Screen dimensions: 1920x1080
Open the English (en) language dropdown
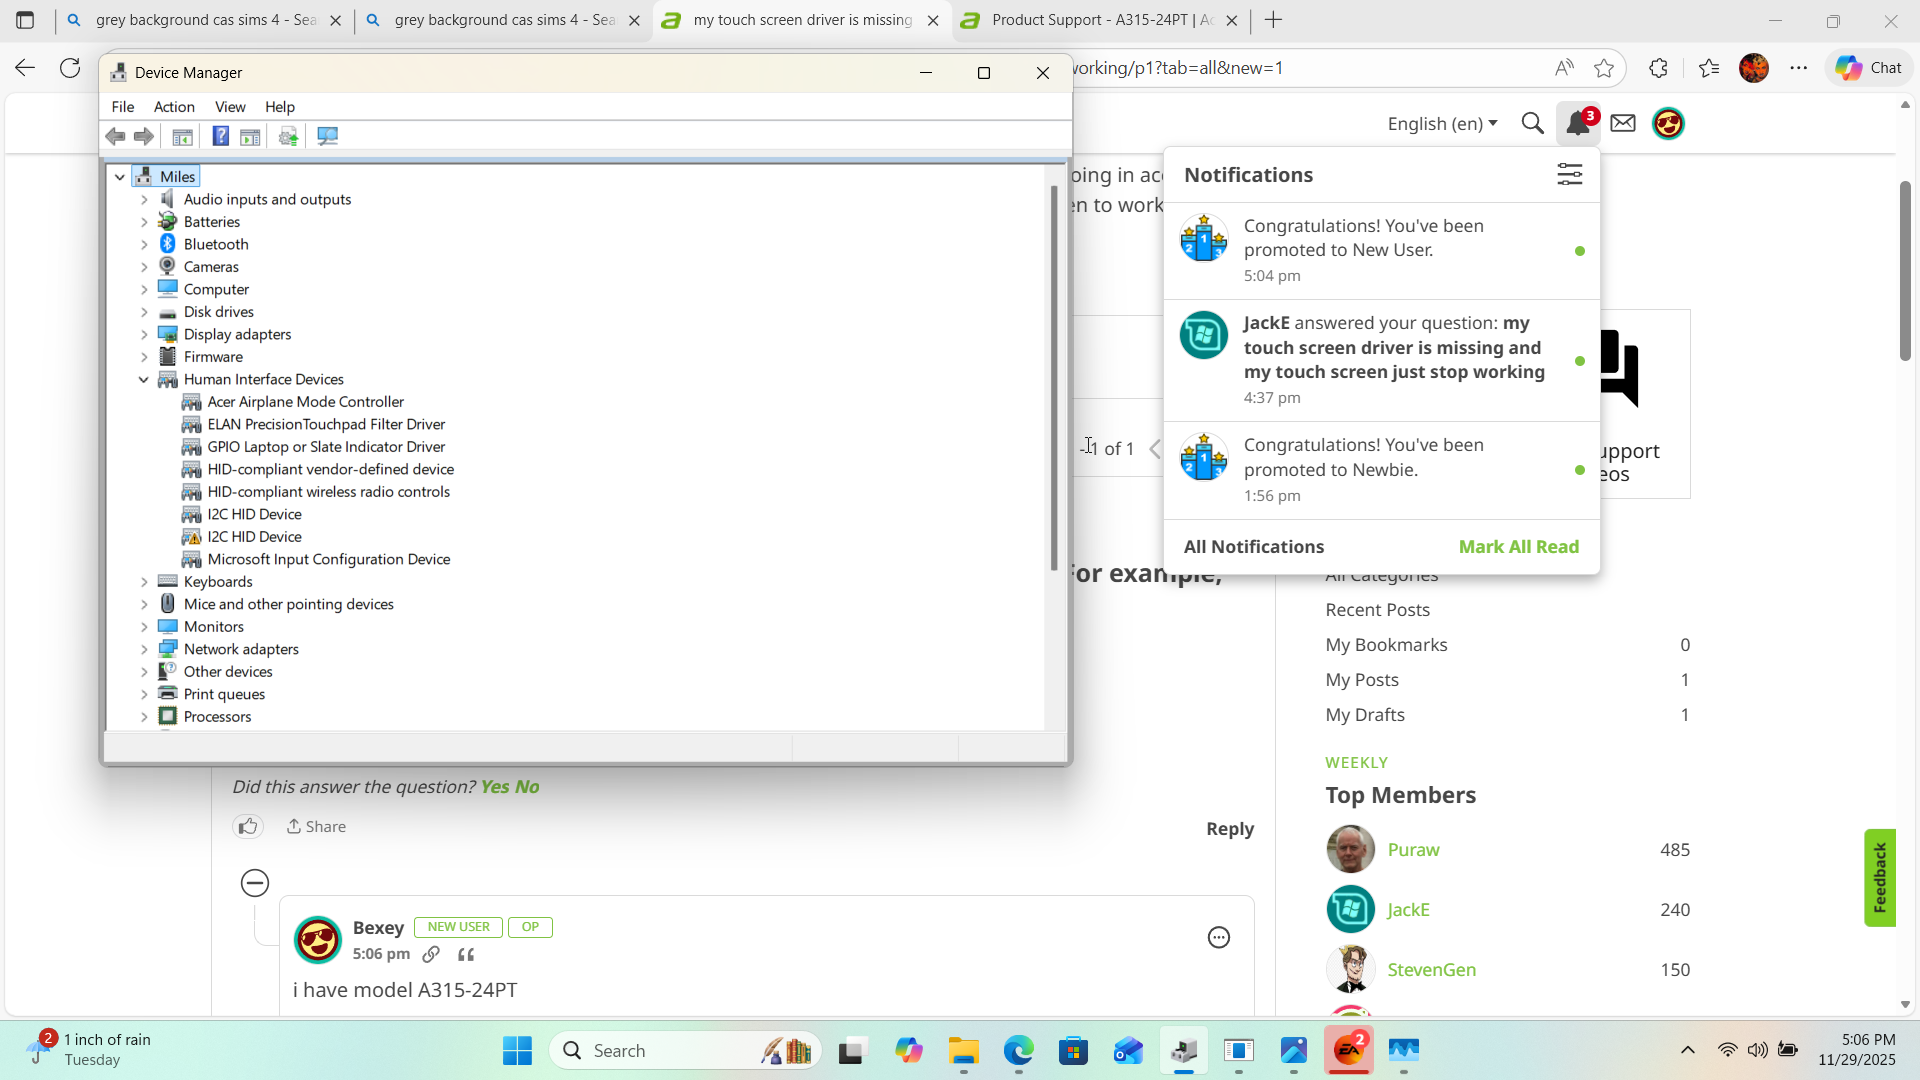[x=1442, y=124]
